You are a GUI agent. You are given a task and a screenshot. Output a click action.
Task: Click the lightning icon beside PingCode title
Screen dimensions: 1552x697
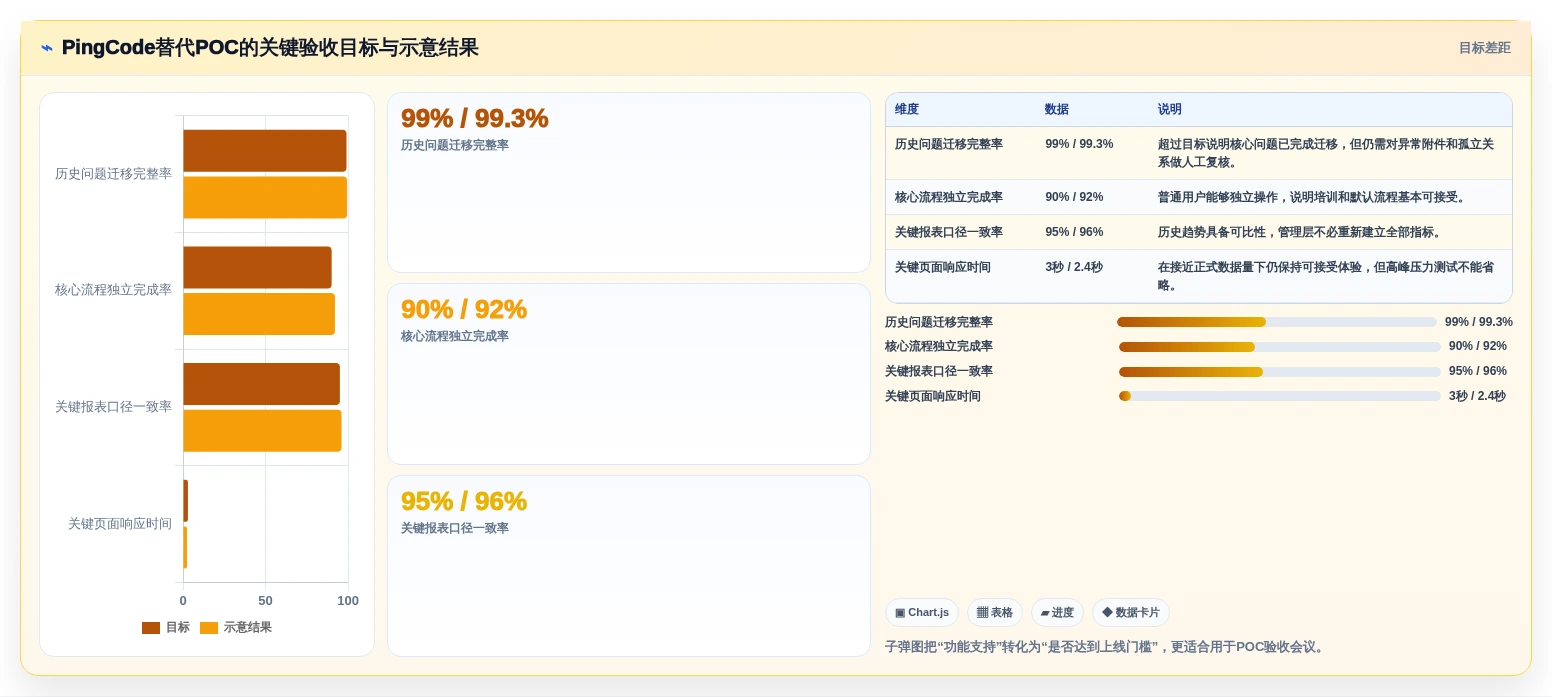click(x=46, y=47)
